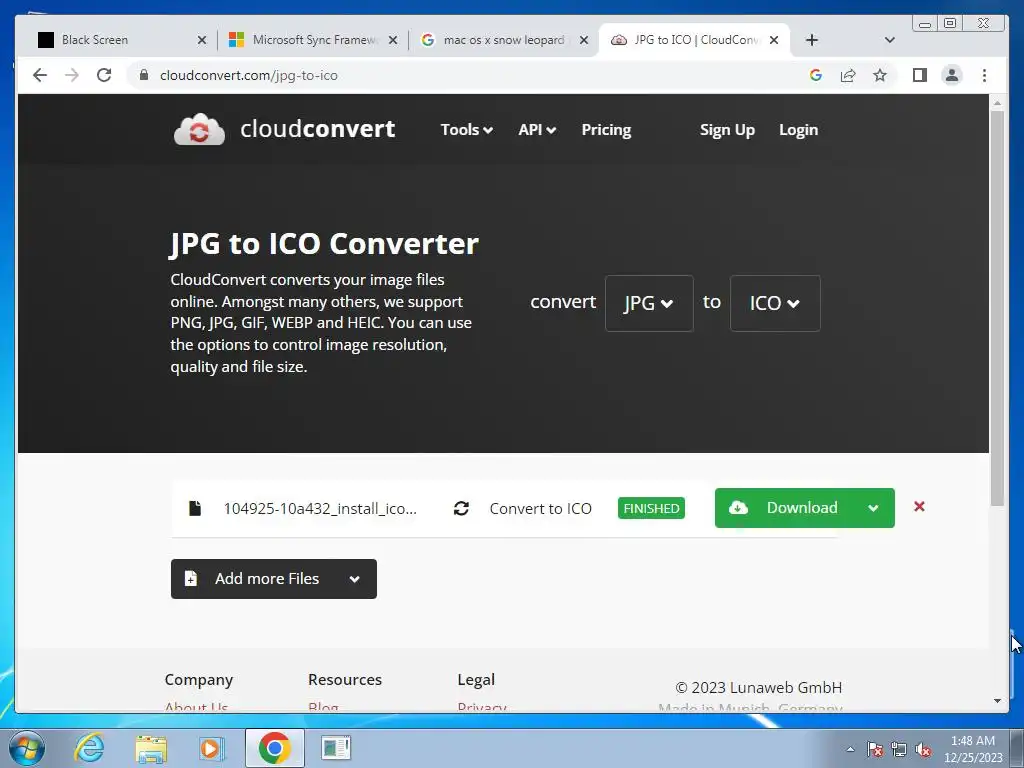Viewport: 1024px width, 768px height.
Task: Click the Login link
Action: click(x=798, y=129)
